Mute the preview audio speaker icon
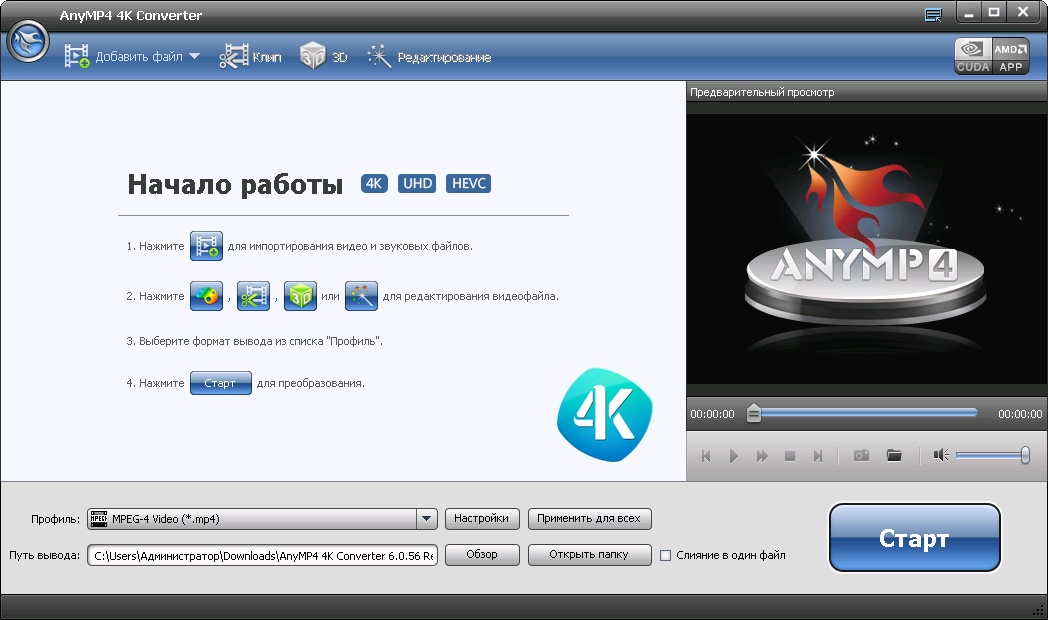The image size is (1048, 620). [x=941, y=455]
